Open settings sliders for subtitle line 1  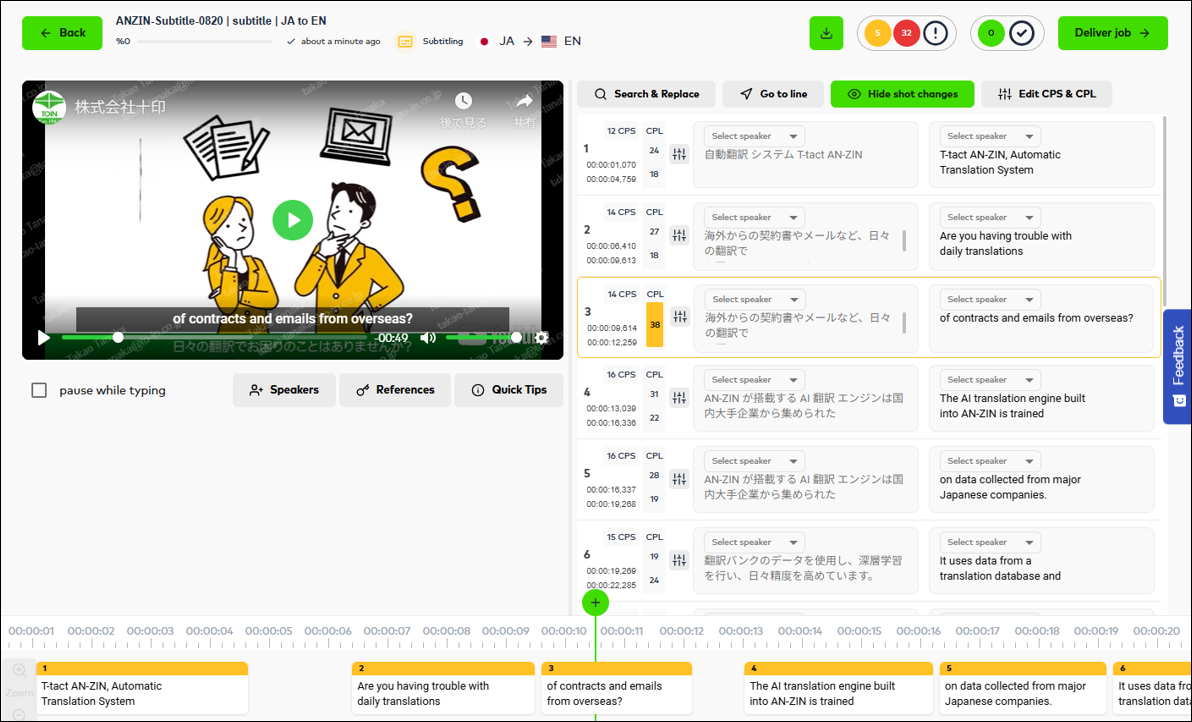(x=680, y=154)
